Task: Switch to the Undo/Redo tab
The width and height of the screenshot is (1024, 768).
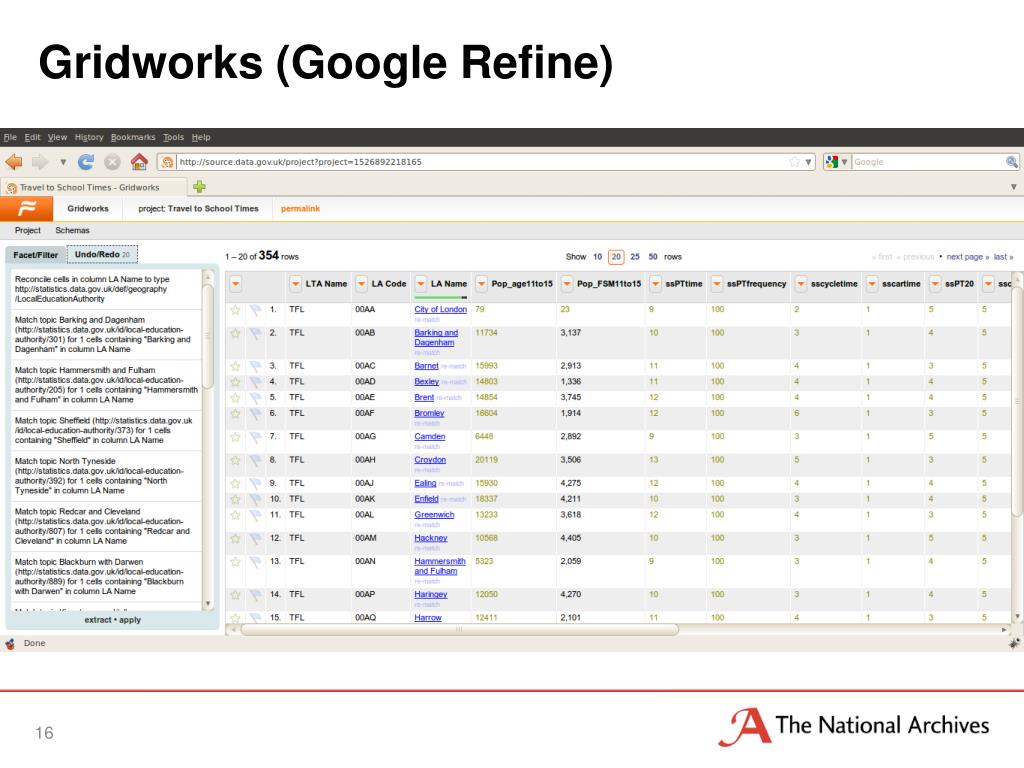Action: click(103, 254)
